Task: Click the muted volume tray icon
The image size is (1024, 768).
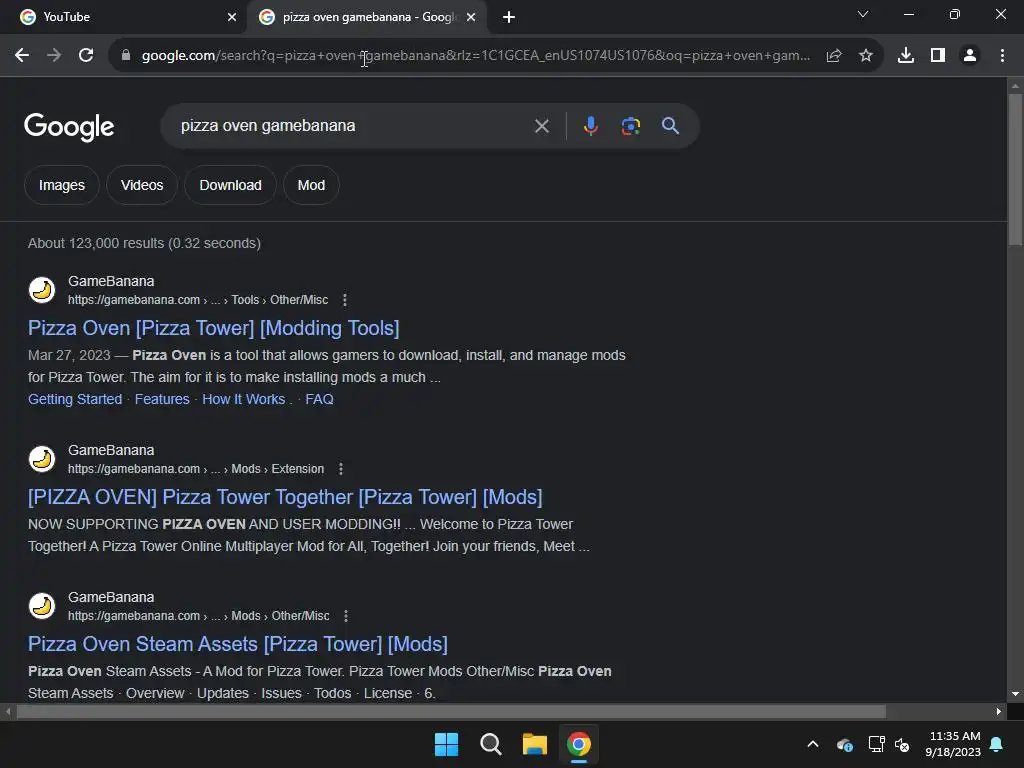Action: [903, 744]
